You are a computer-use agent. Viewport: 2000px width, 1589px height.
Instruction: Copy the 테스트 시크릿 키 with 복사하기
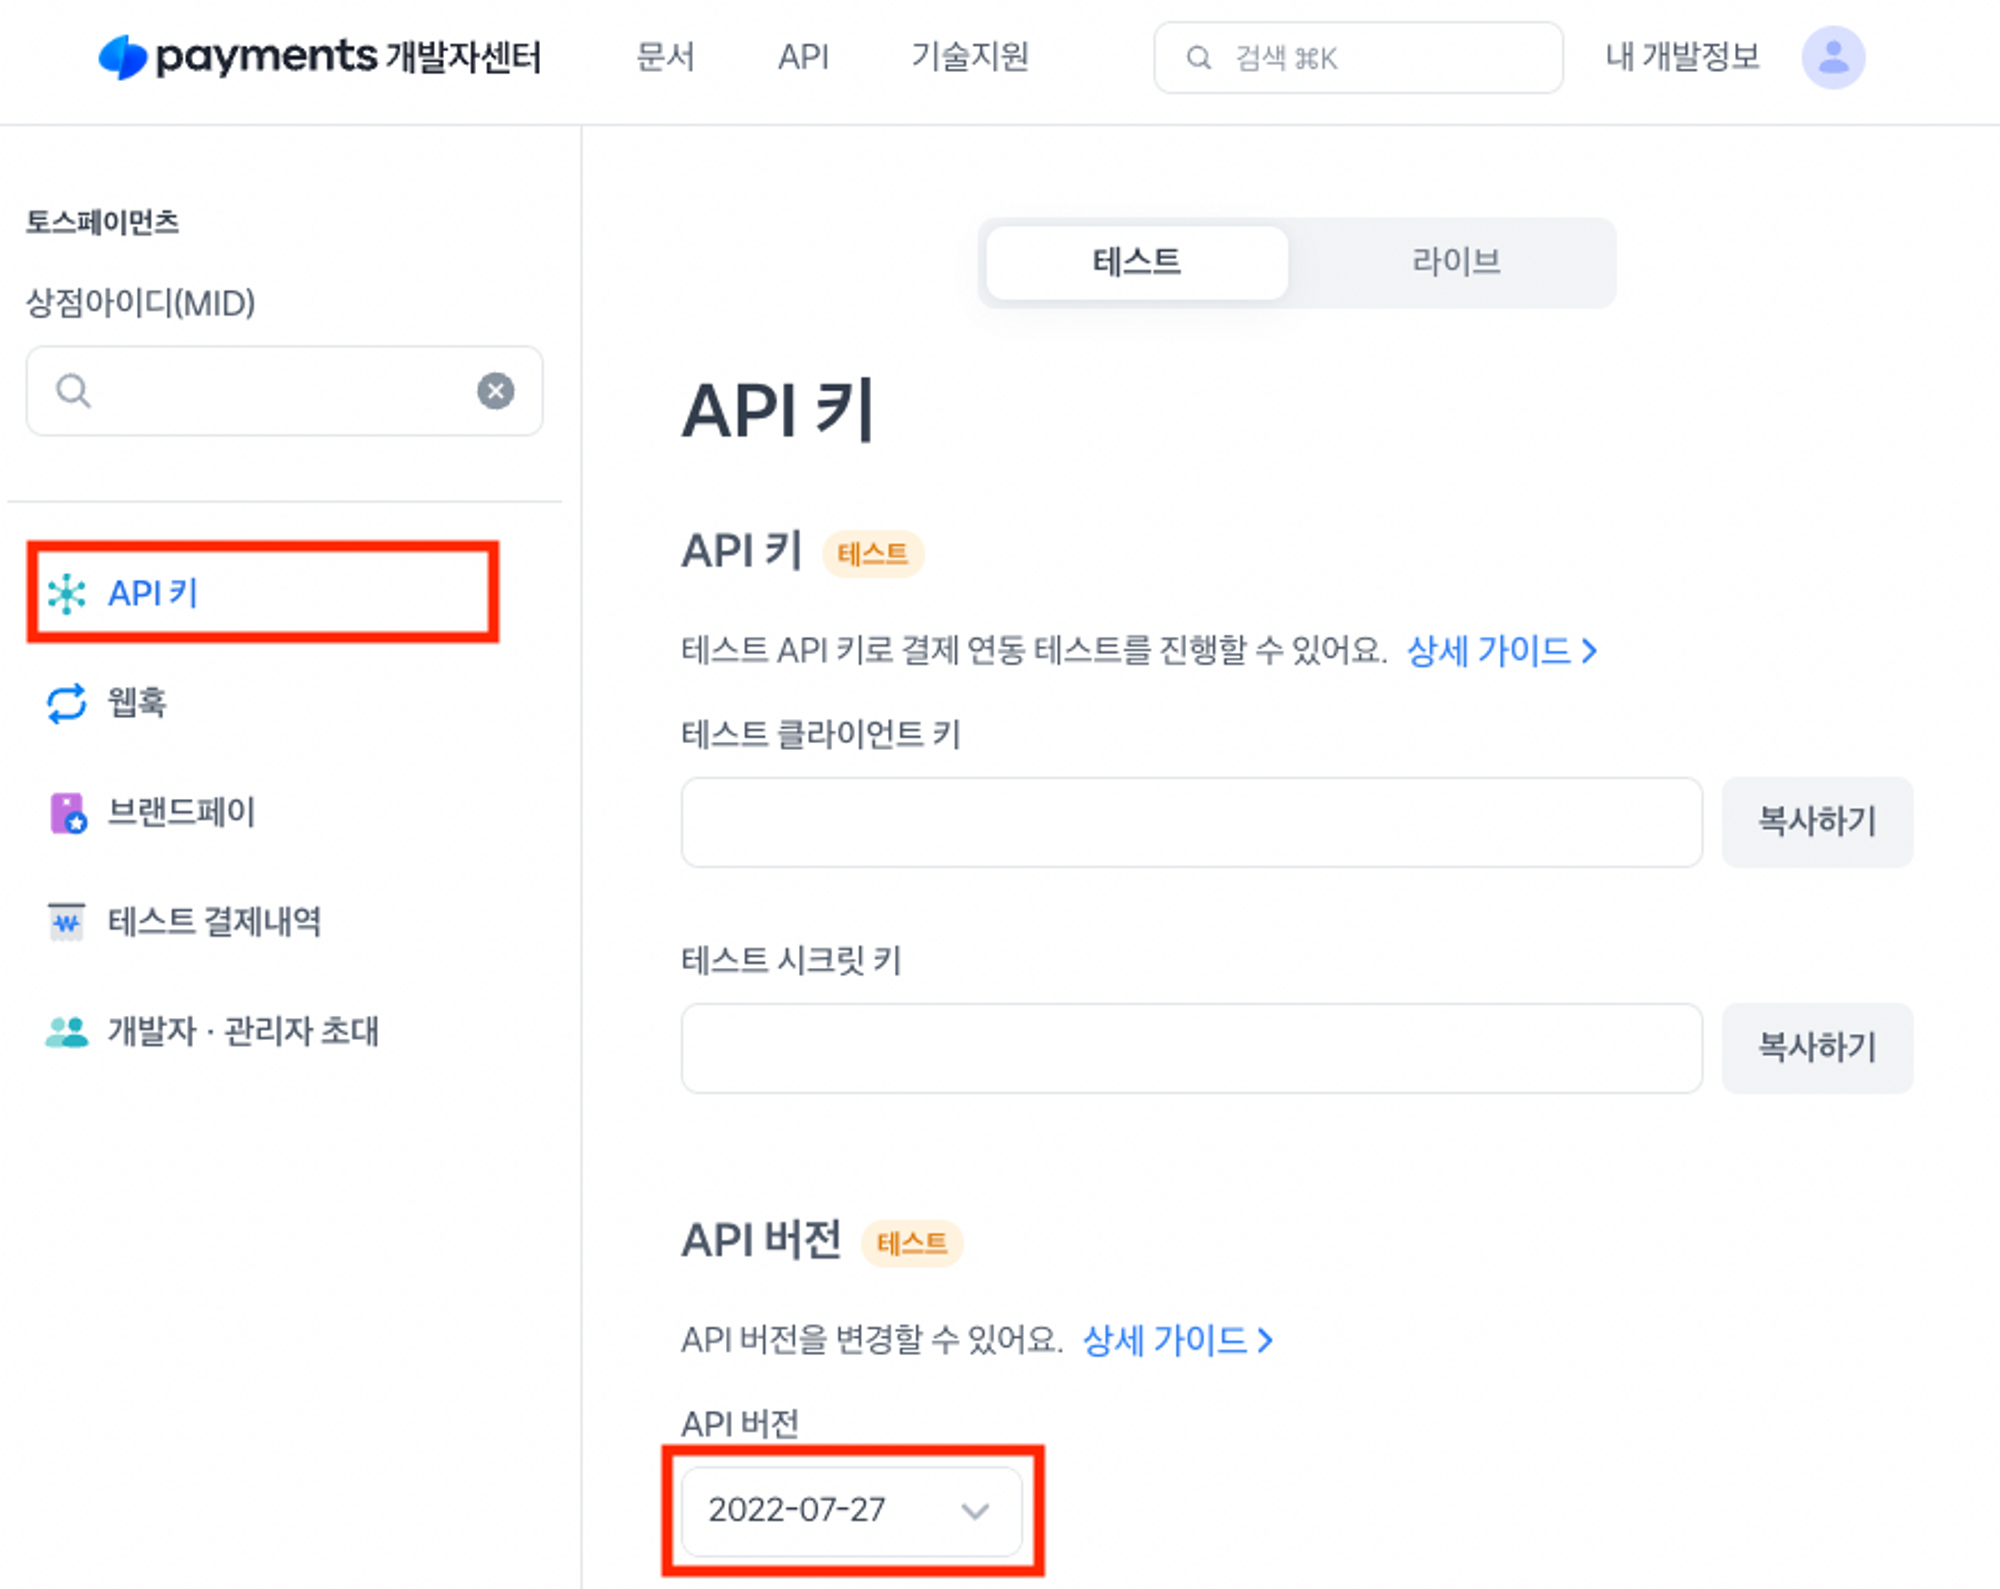1816,1048
